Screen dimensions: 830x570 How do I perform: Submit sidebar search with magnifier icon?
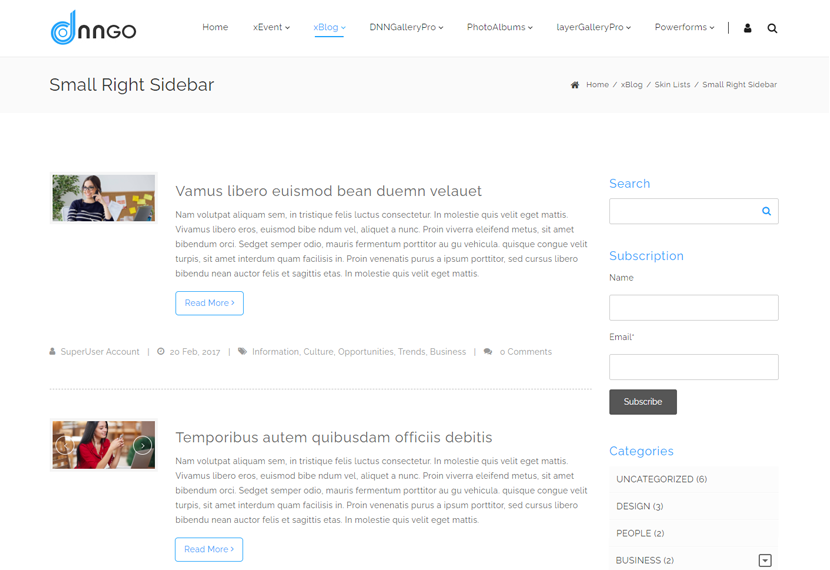tap(766, 211)
